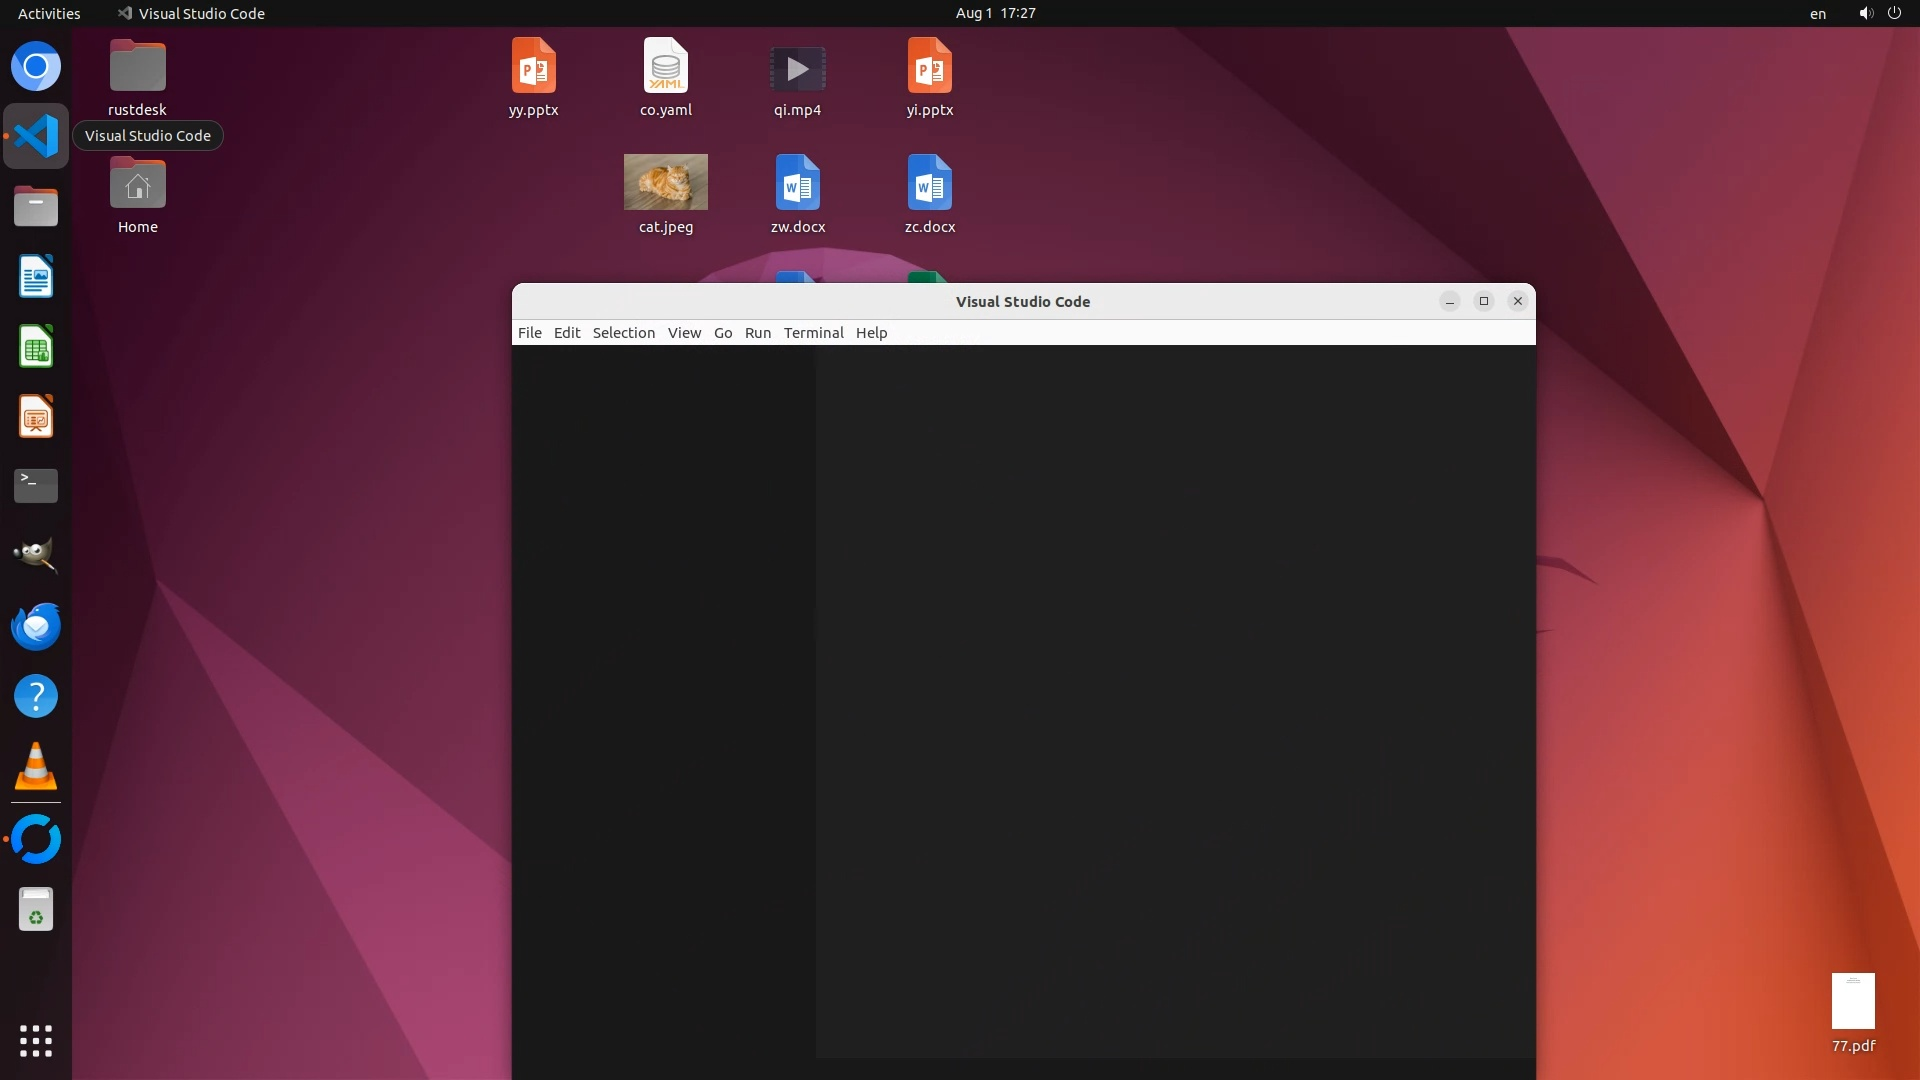Click the Activities button
Screen dimensions: 1920x1080
pos(49,13)
